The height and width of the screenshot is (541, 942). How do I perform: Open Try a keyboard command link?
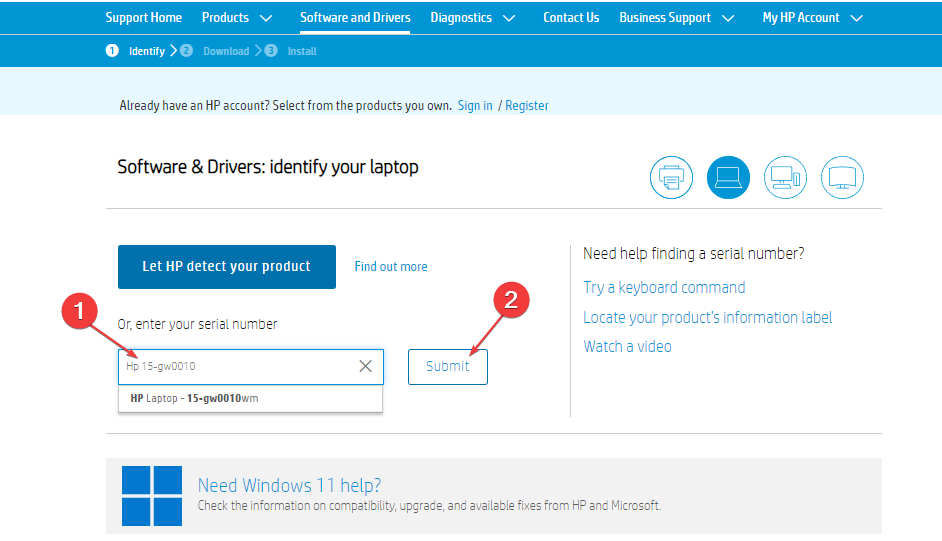(x=664, y=288)
